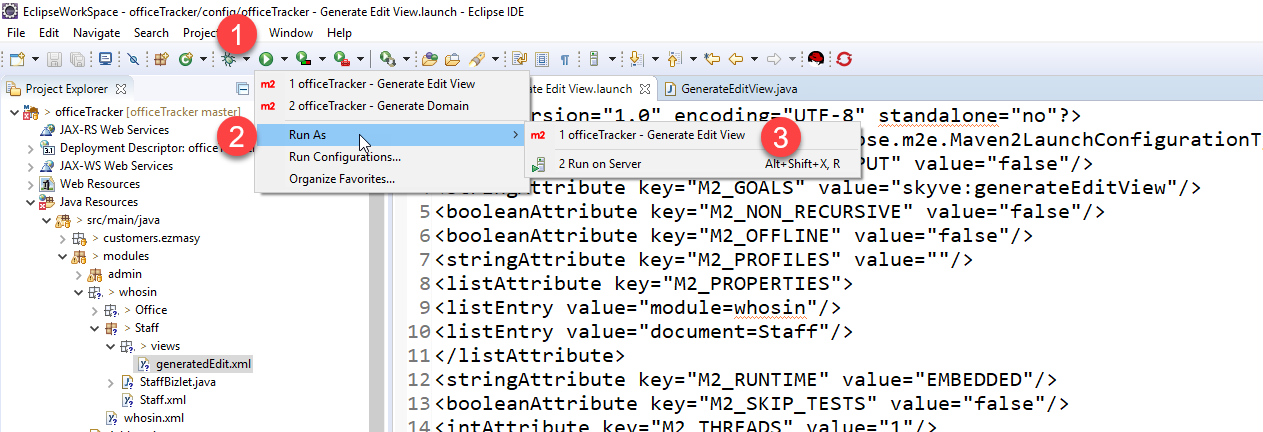Expand JAX-WS Web Services node

tap(30, 166)
